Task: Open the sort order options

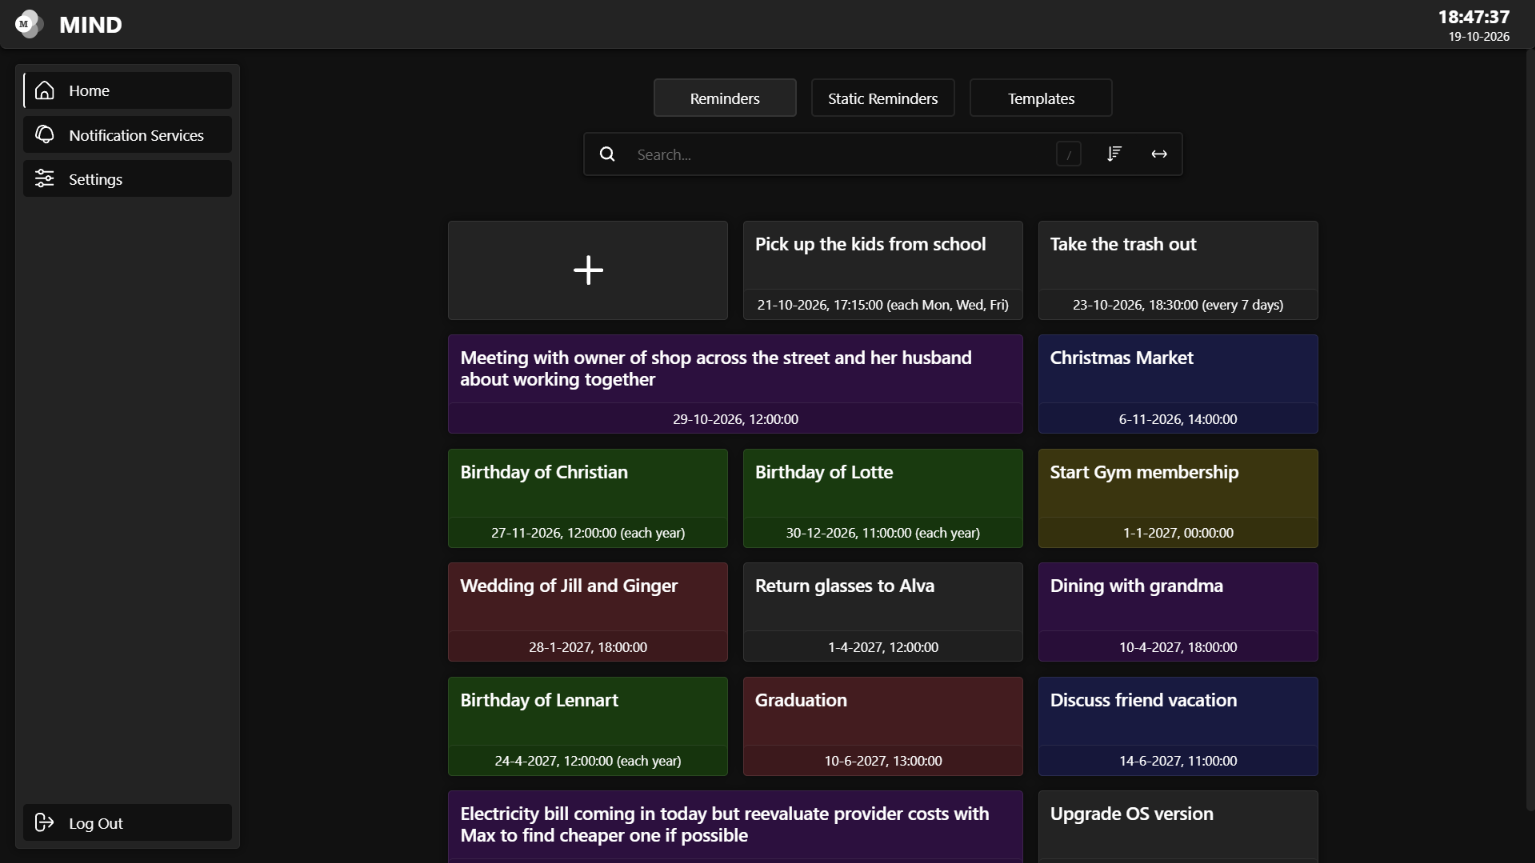Action: coord(1114,154)
